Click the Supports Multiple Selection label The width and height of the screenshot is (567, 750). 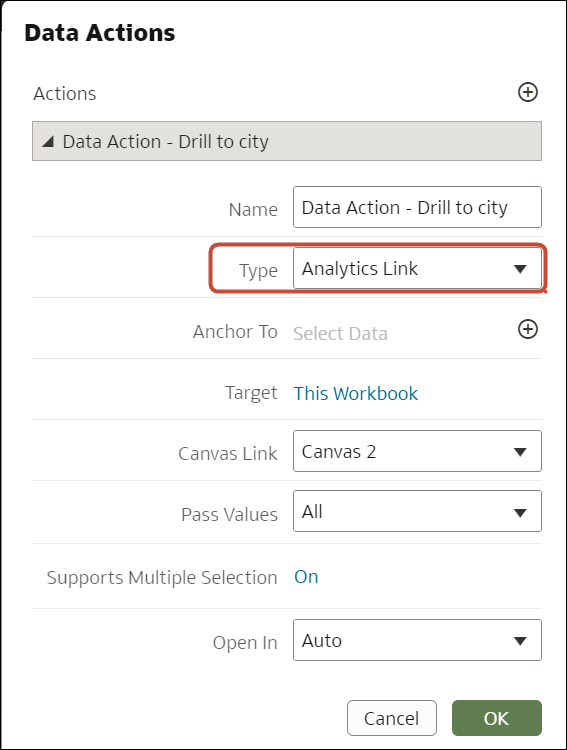click(x=162, y=577)
